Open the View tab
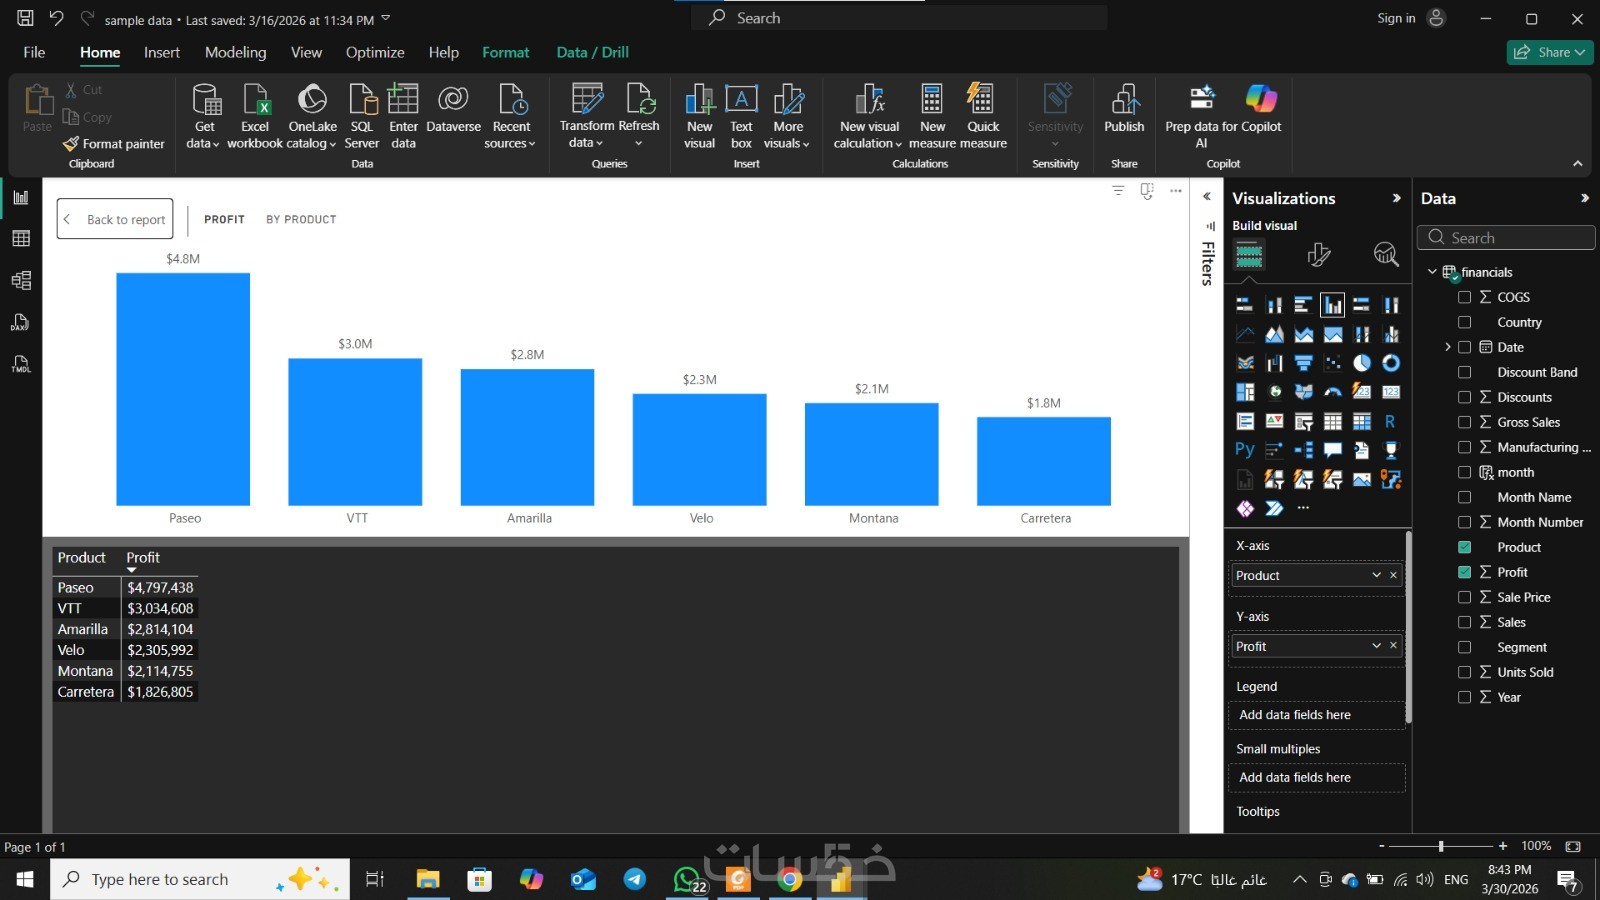The height and width of the screenshot is (900, 1600). click(x=306, y=52)
